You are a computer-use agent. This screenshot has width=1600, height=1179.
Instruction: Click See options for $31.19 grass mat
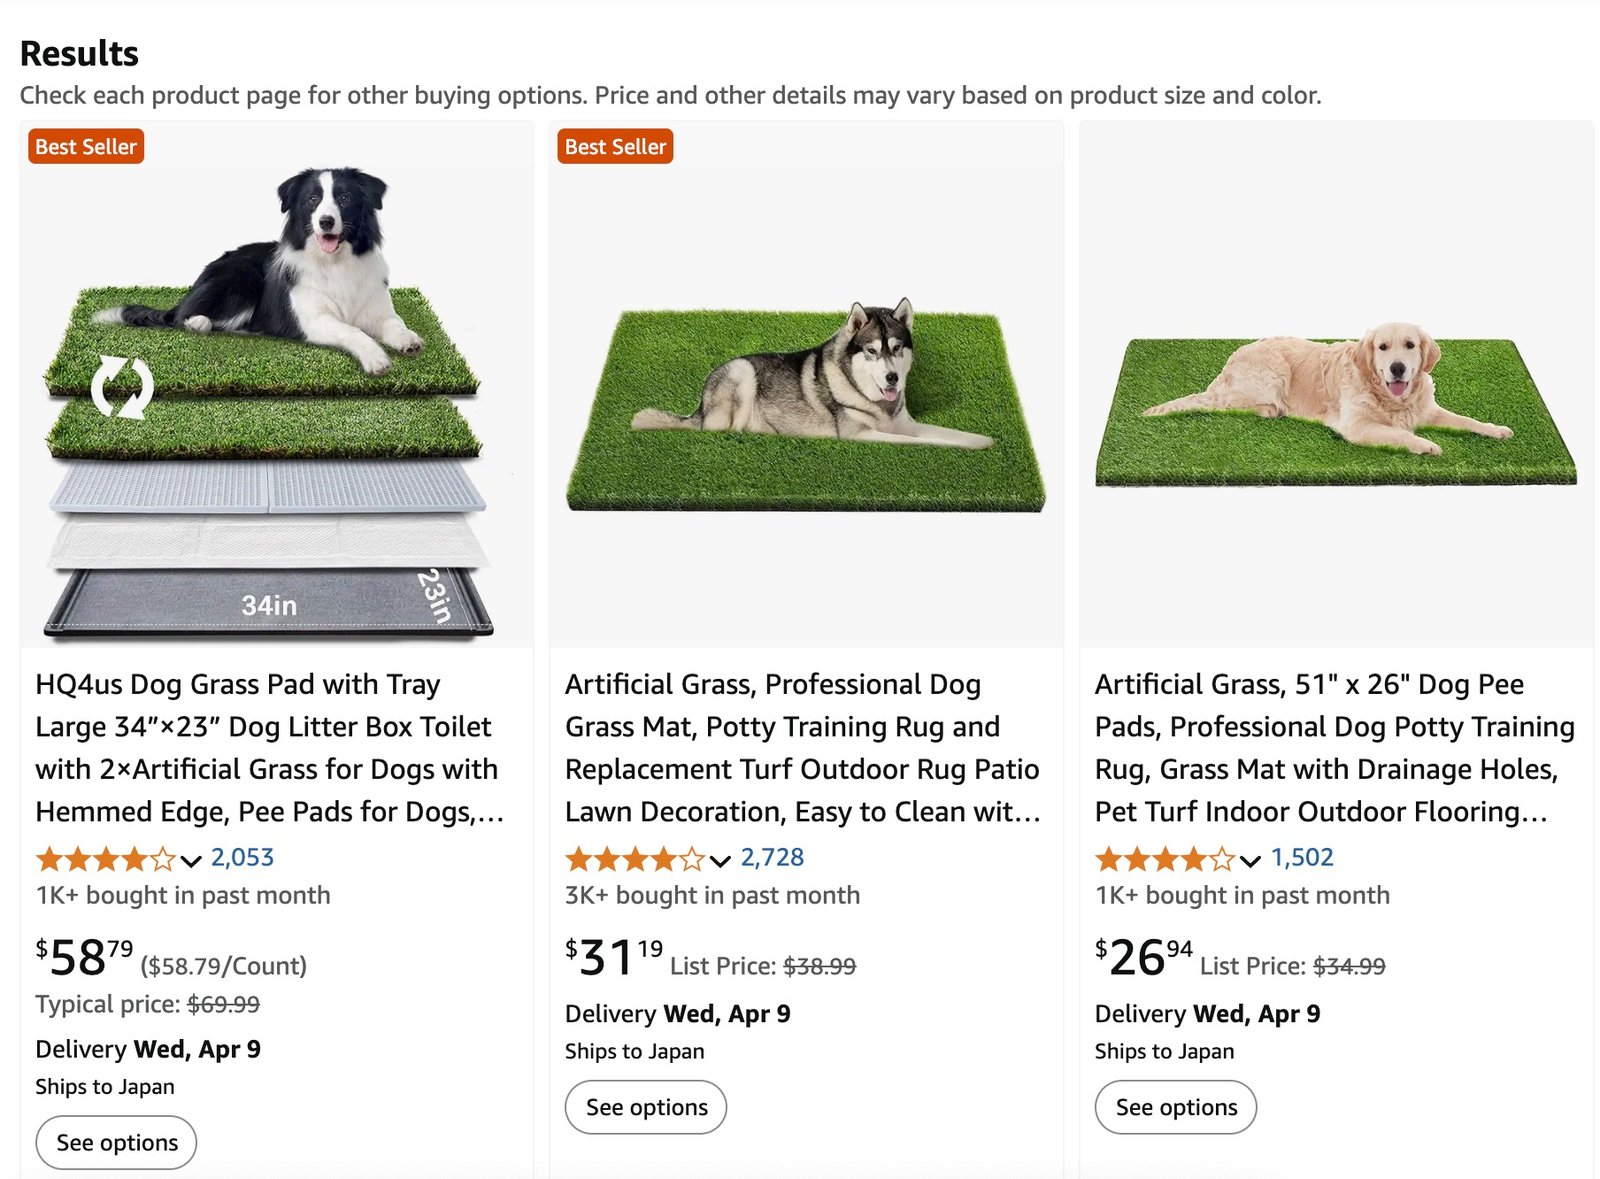646,1107
